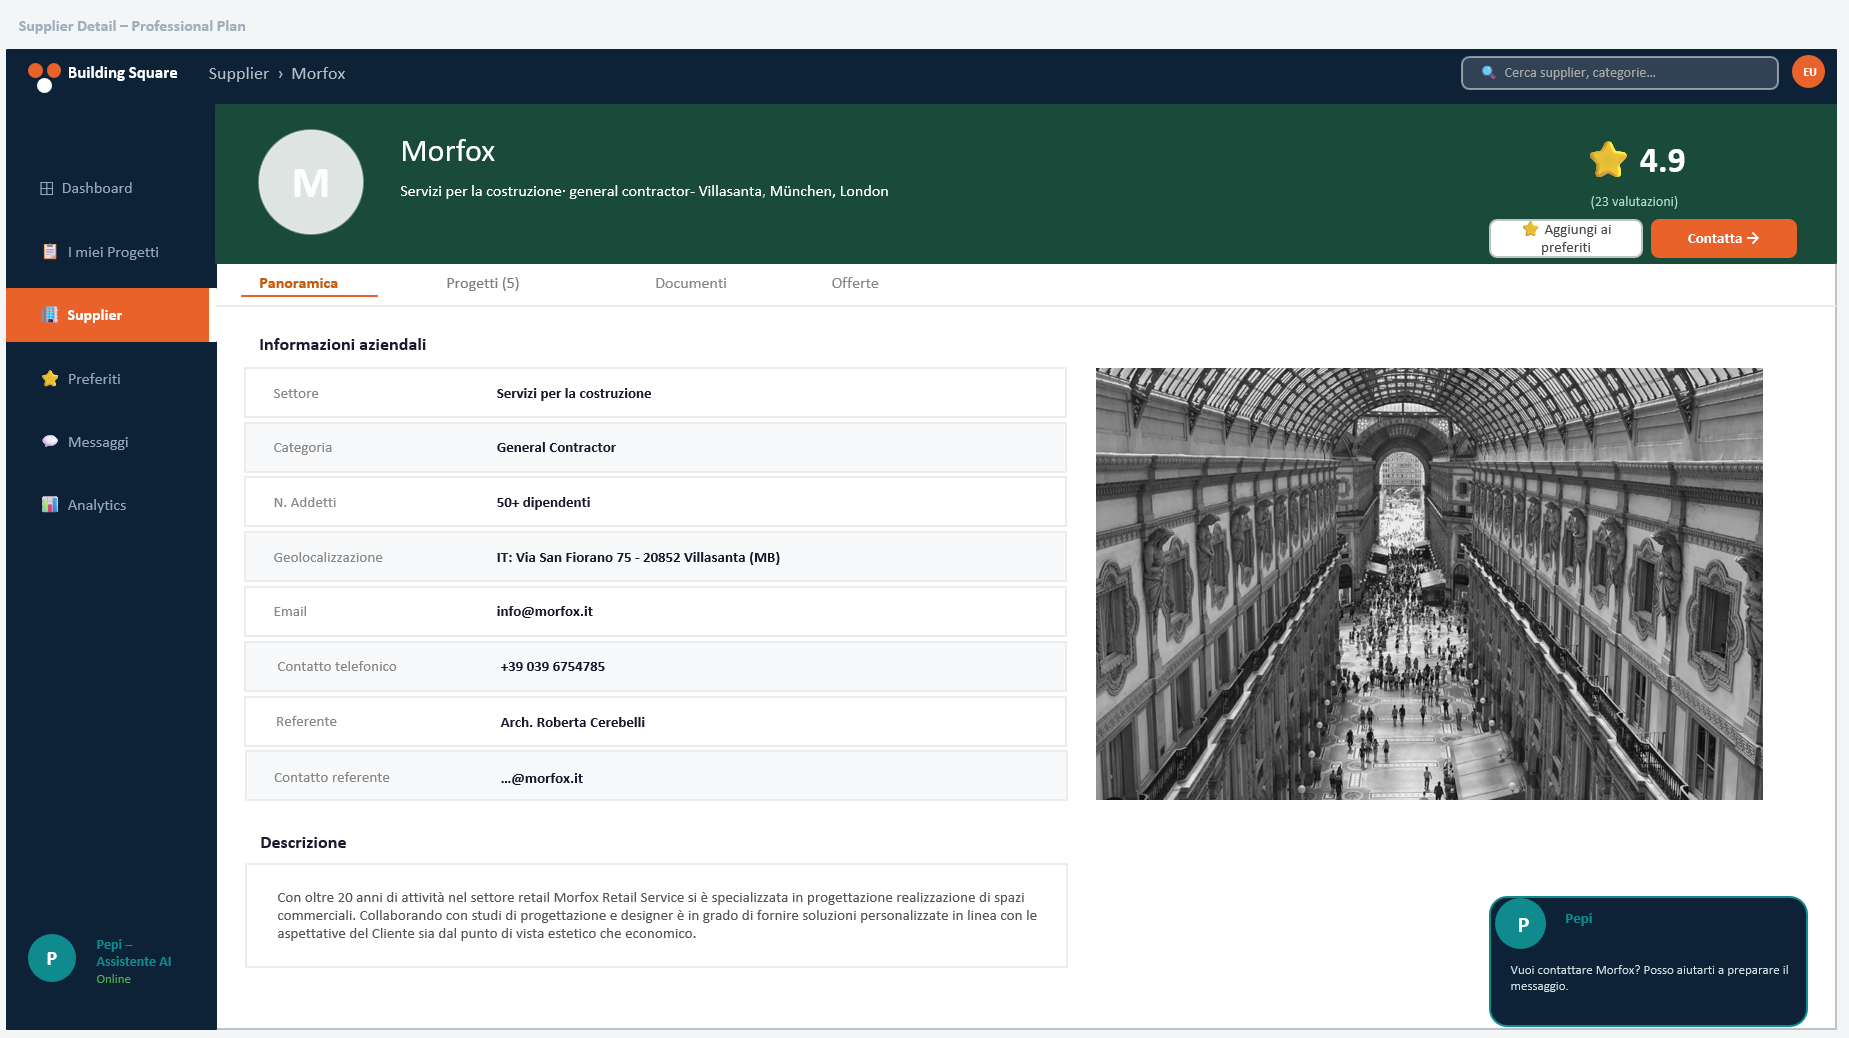Click the Contatta button

[x=1723, y=238]
